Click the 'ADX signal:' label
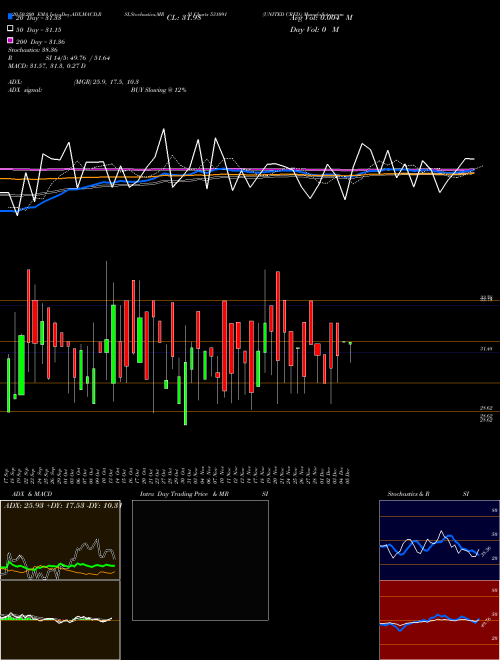Image resolution: width=500 pixels, height=660 pixels. click(x=25, y=90)
